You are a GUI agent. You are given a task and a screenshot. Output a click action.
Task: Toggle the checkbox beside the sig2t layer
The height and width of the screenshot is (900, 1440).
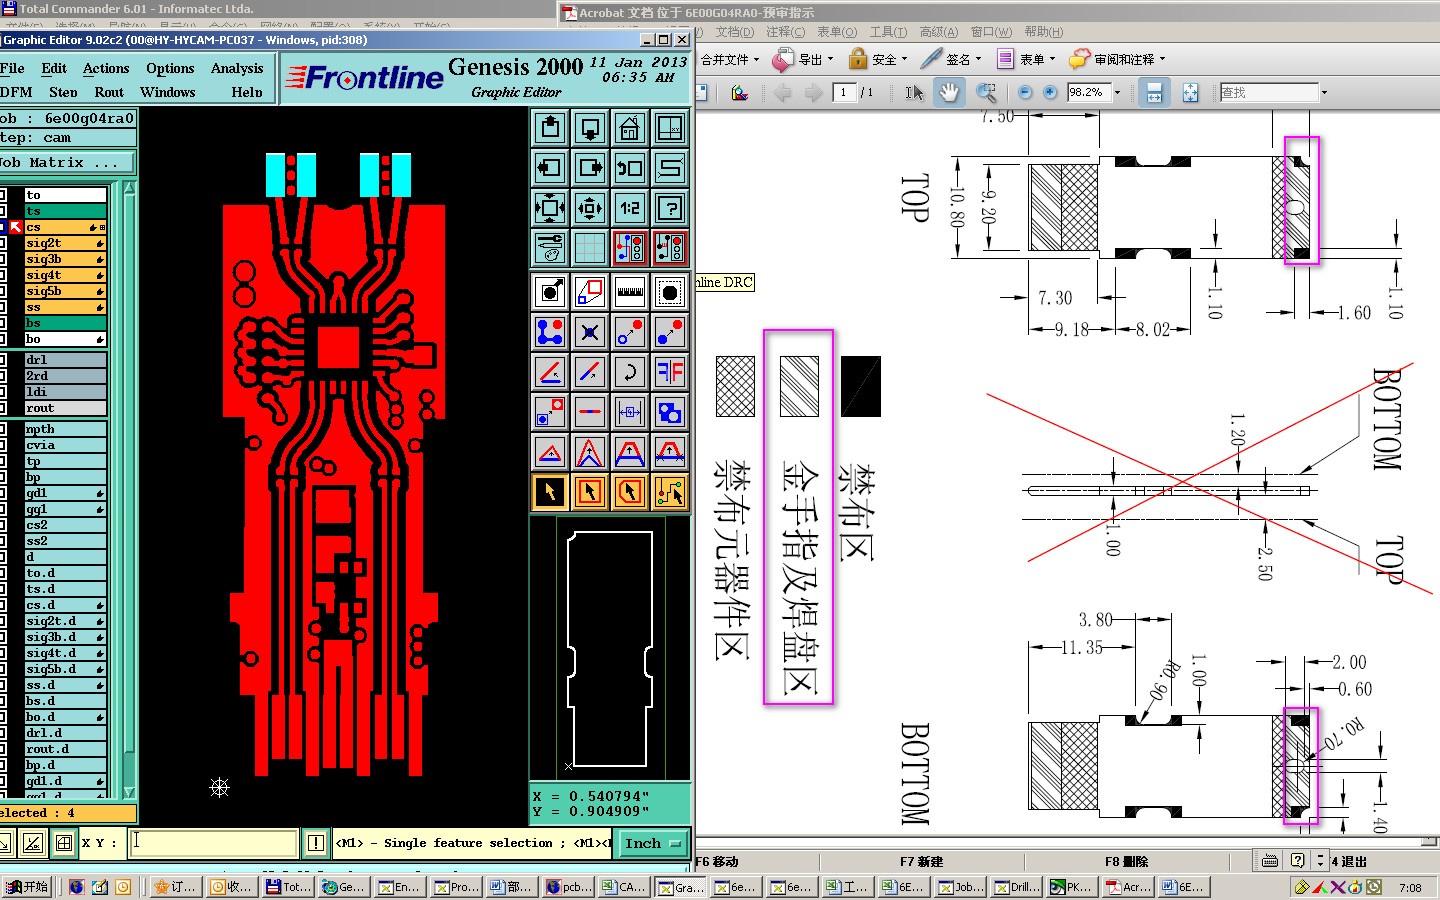(x=4, y=243)
